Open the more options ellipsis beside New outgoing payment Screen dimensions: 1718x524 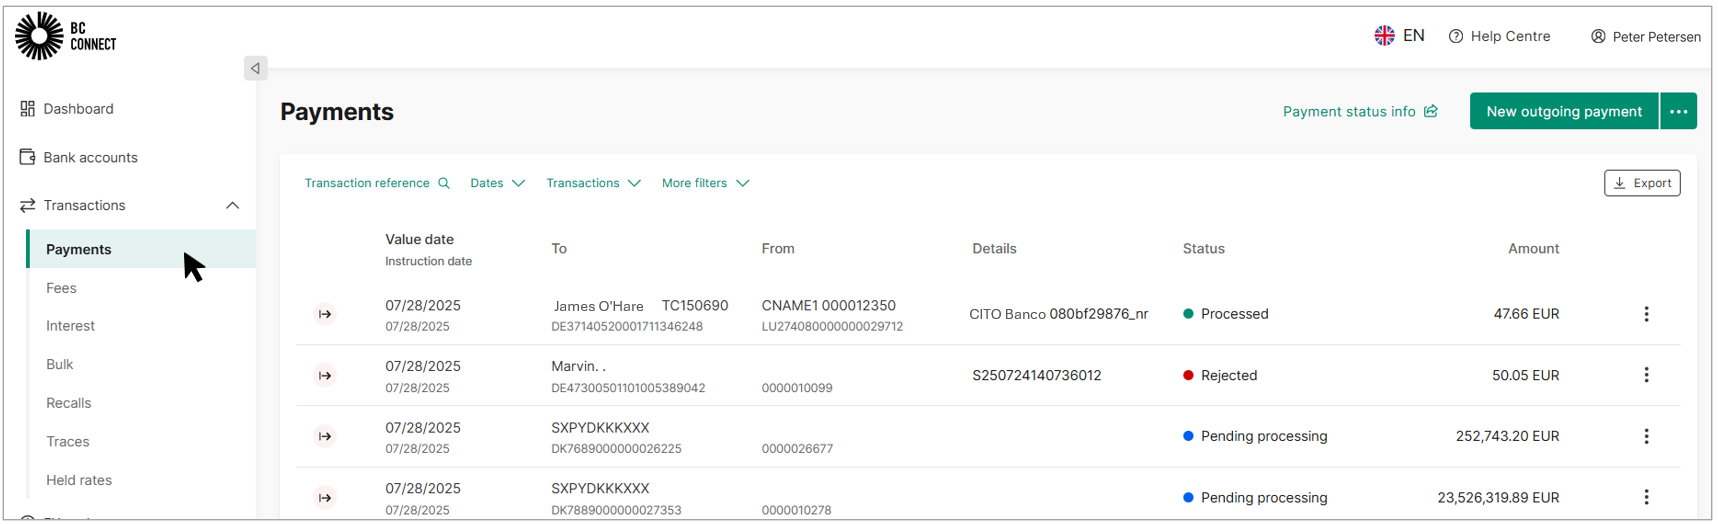[x=1679, y=111]
